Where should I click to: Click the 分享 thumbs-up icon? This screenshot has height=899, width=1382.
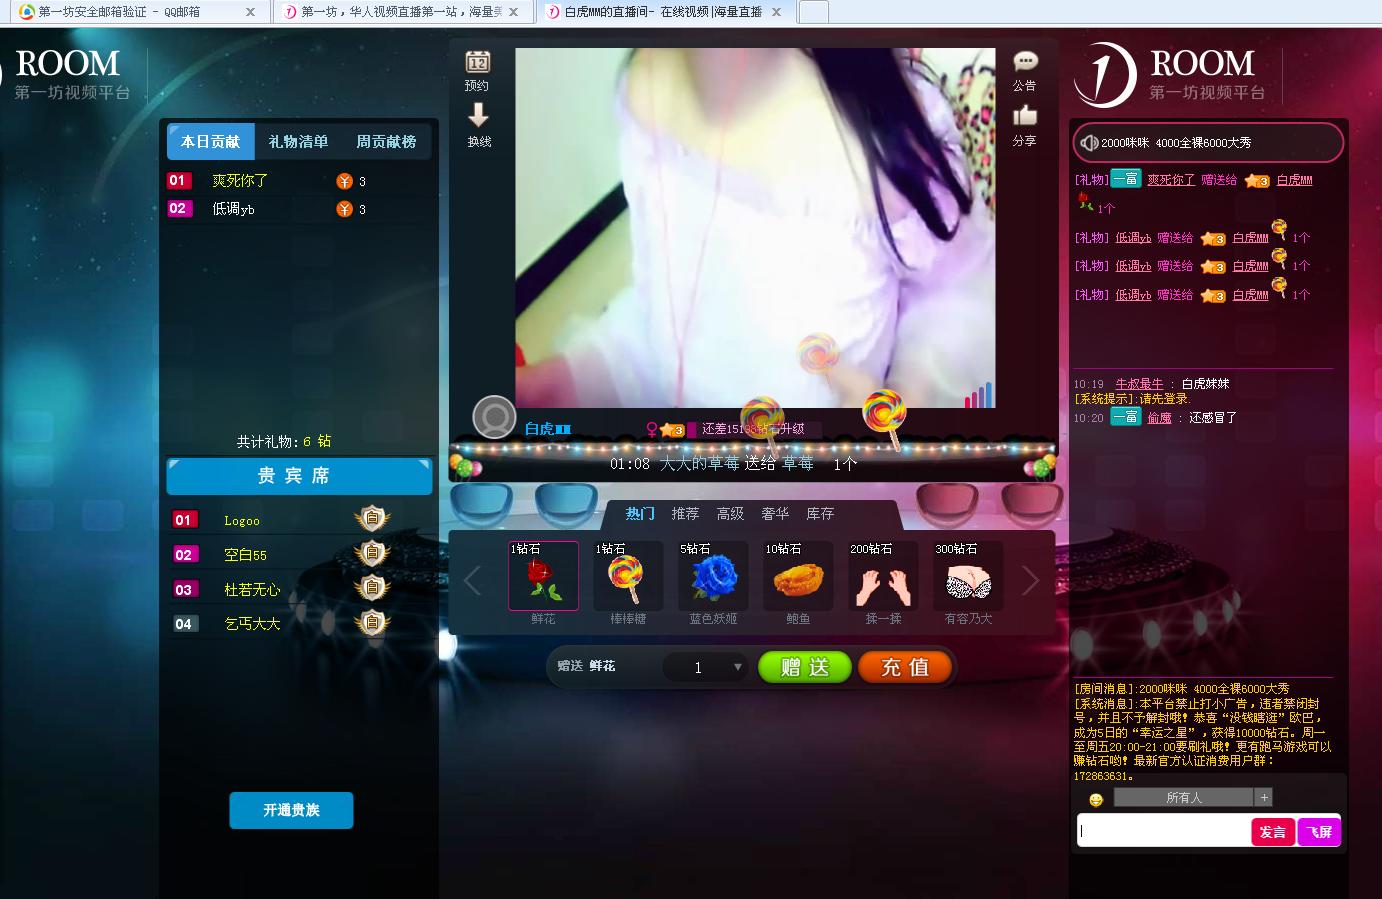(x=1025, y=116)
